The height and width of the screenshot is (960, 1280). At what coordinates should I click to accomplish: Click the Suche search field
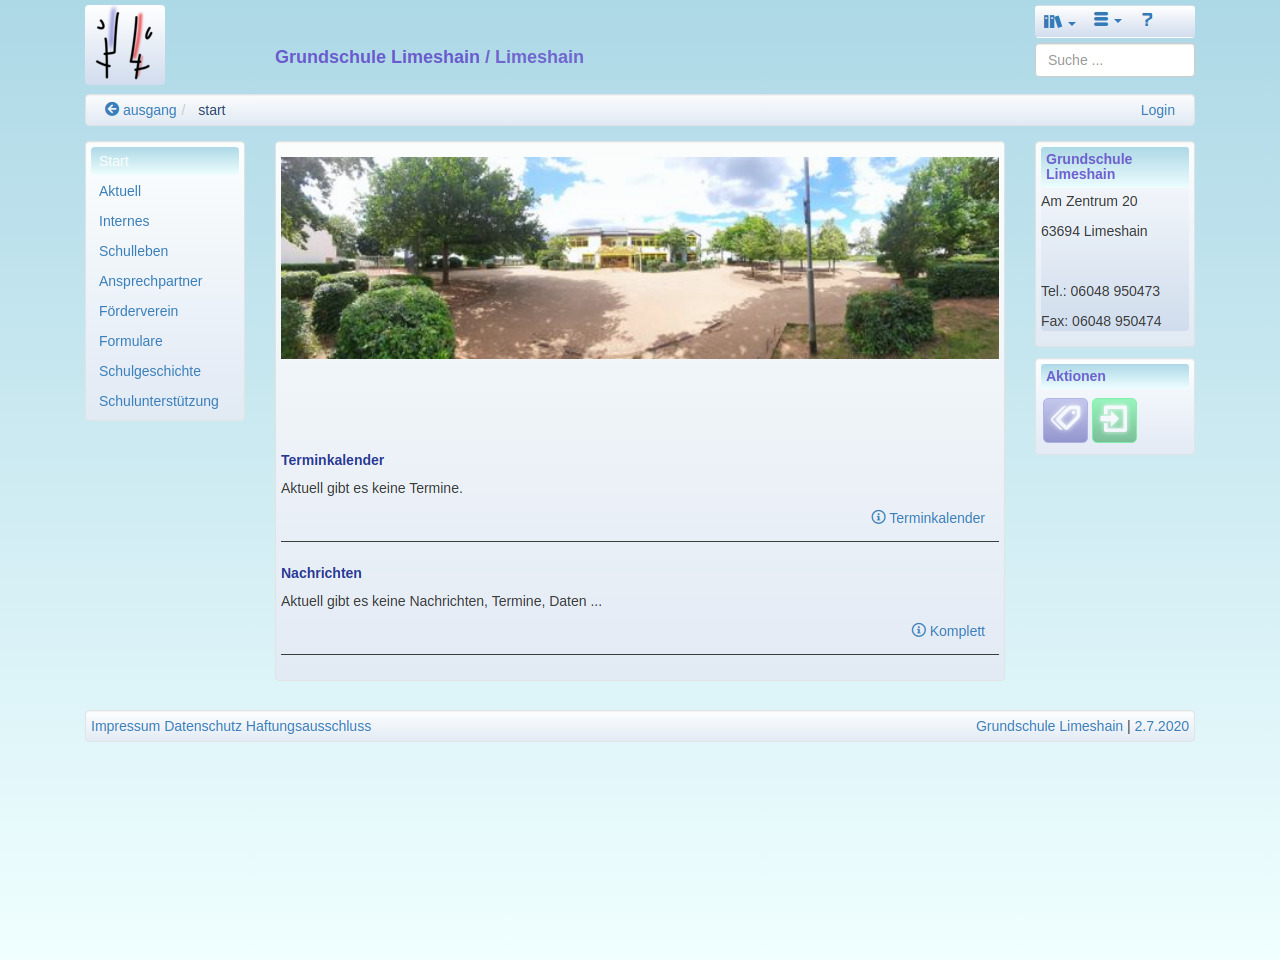[1114, 60]
